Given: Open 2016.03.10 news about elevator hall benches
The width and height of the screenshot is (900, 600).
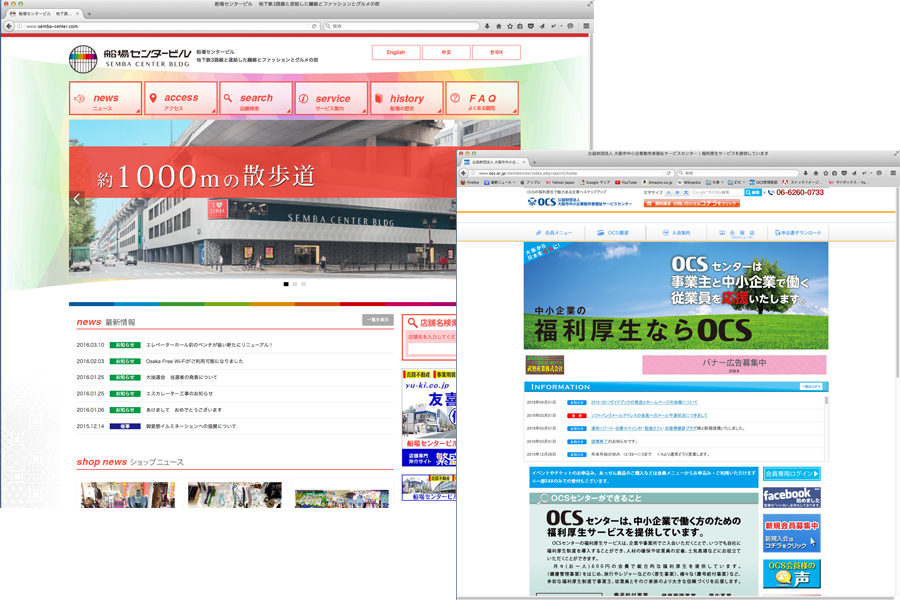Looking at the screenshot, I should click(x=209, y=345).
